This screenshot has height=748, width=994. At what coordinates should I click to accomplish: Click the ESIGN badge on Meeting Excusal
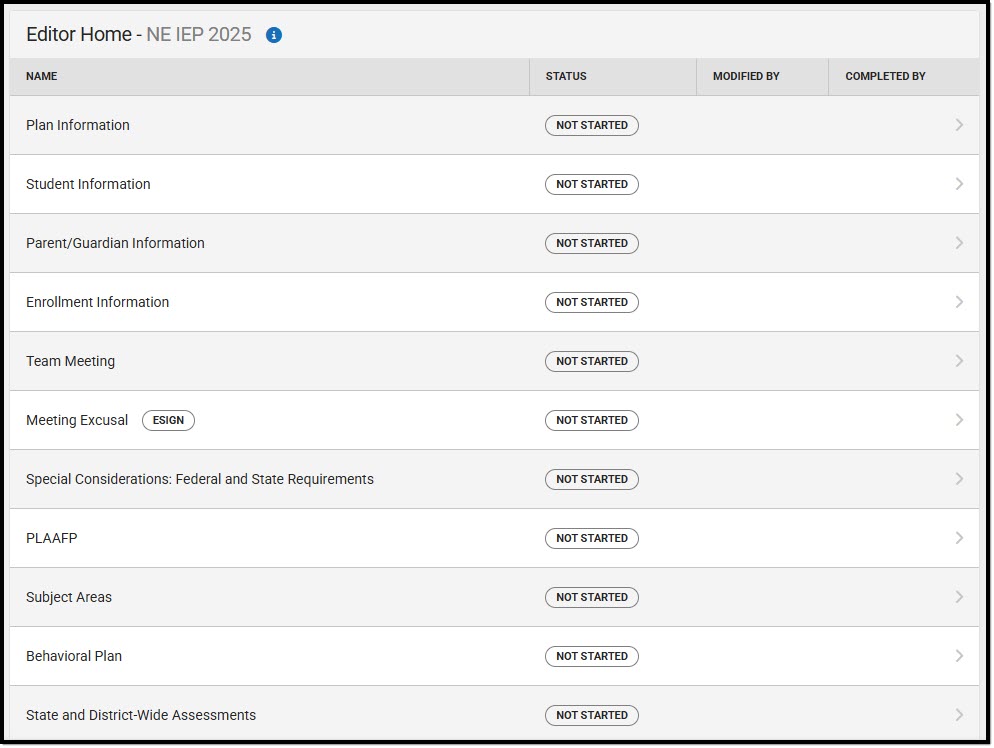point(168,420)
